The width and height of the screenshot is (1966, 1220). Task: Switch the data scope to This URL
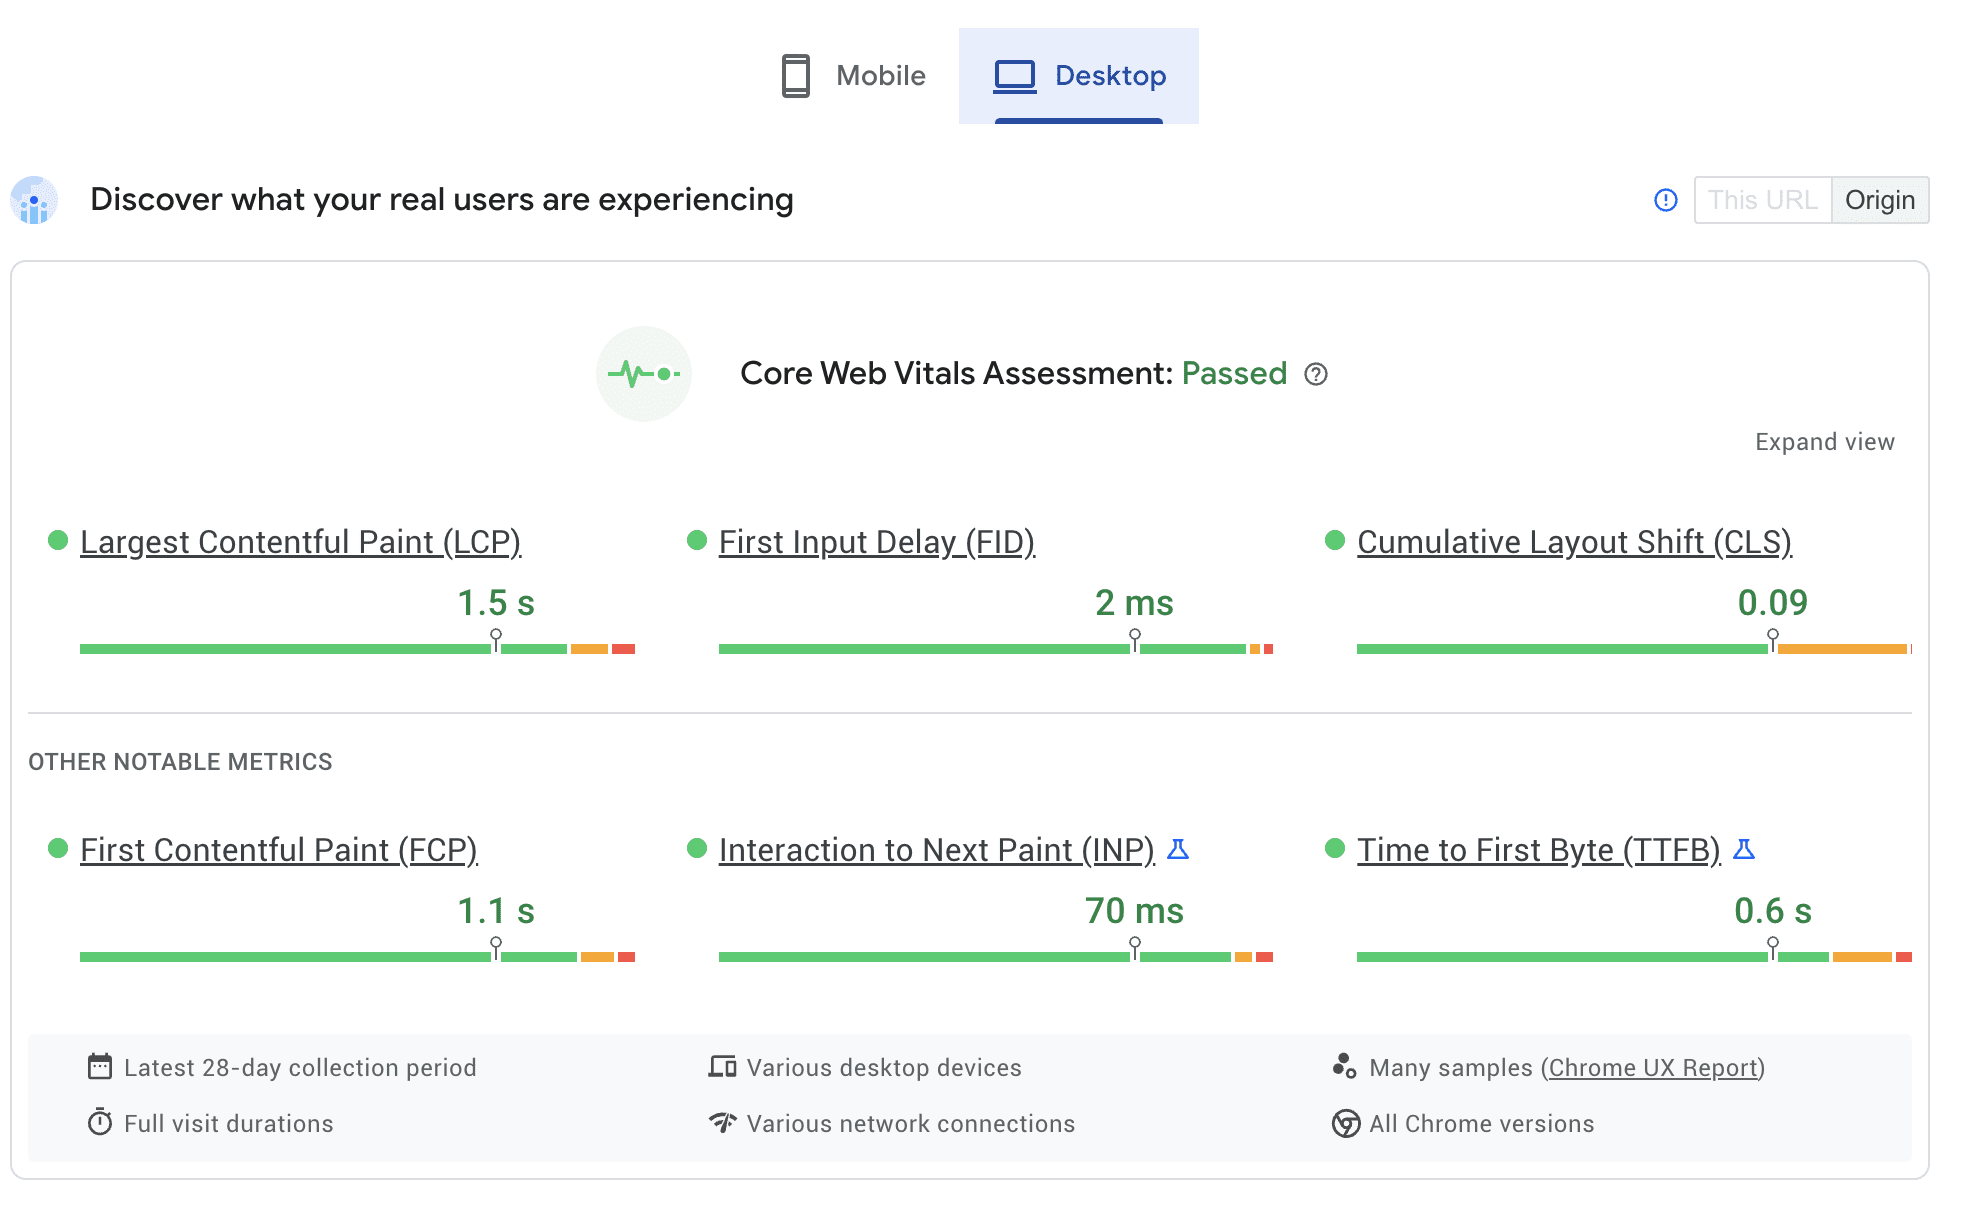click(1762, 200)
